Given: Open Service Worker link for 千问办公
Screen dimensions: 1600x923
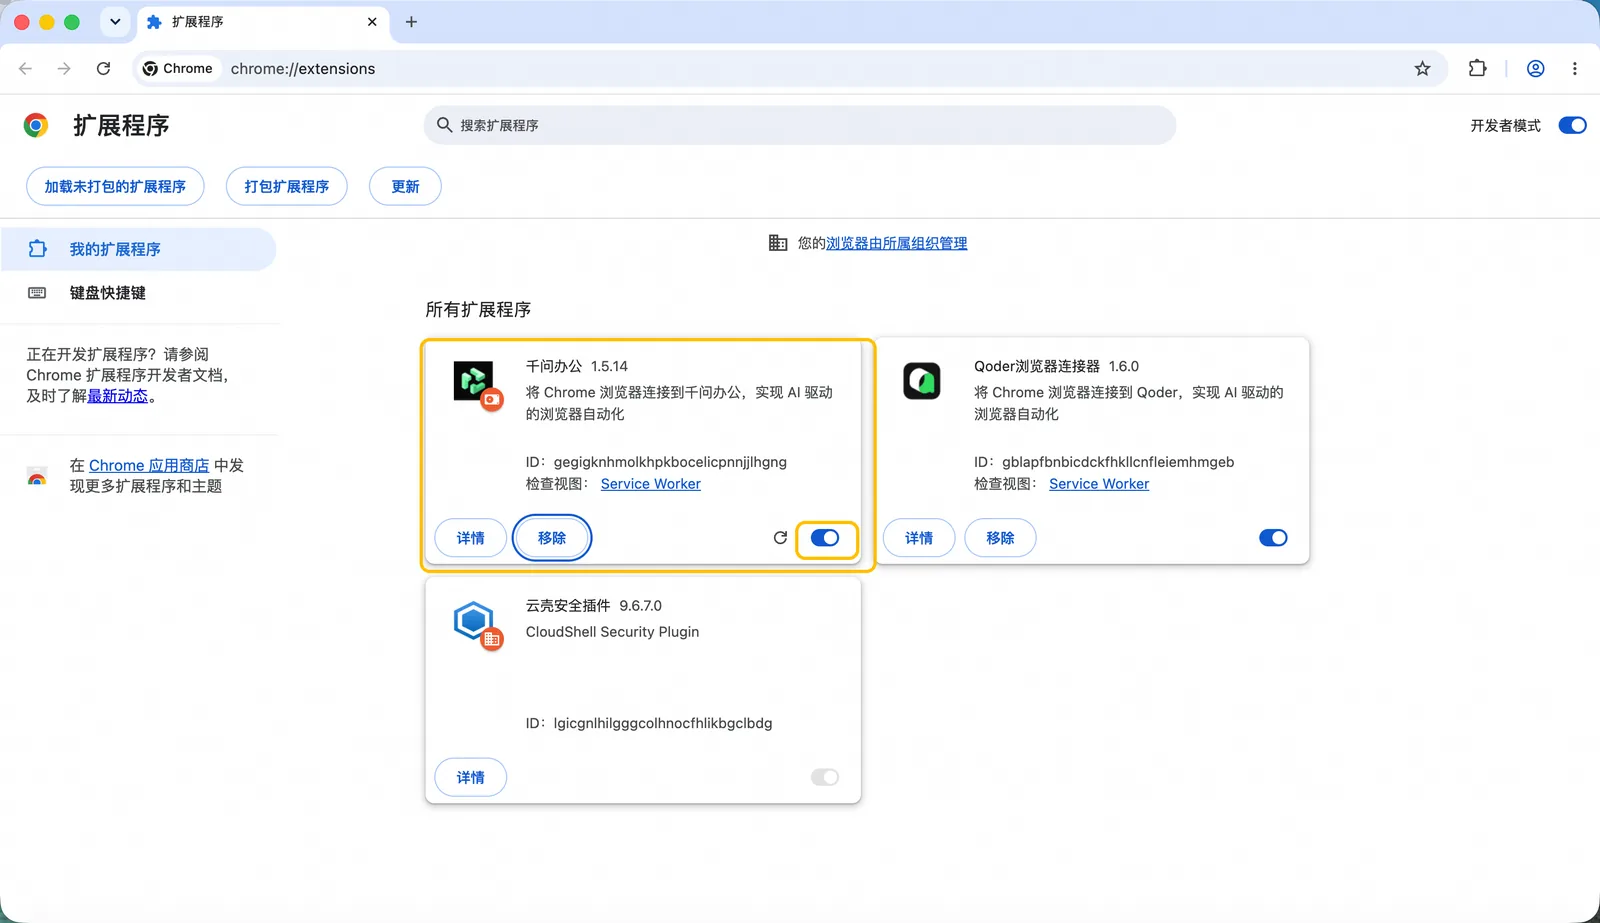Looking at the screenshot, I should click(651, 484).
